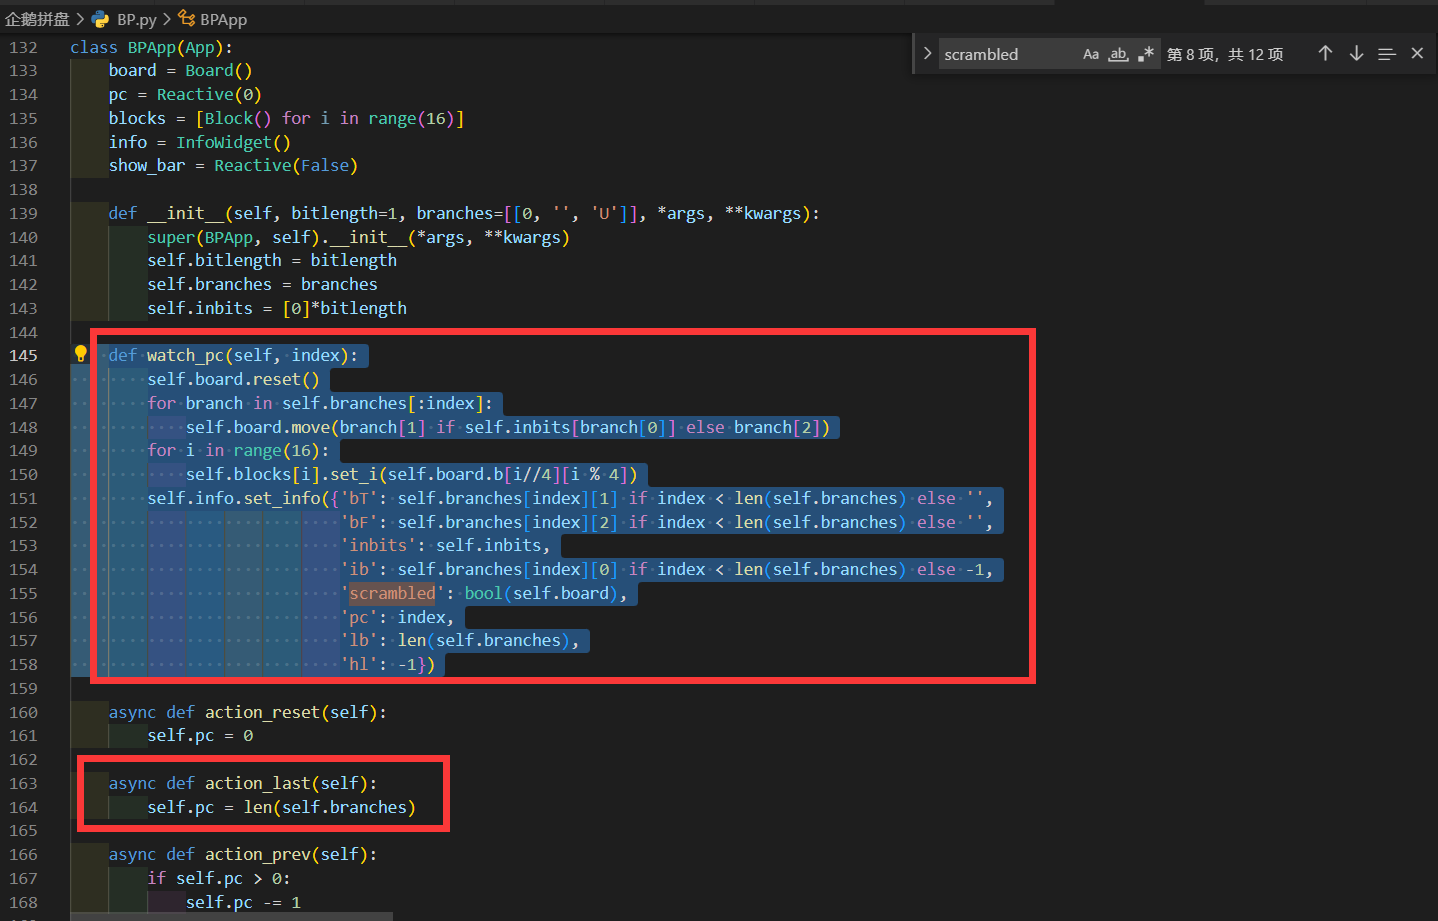Screen dimensions: 1438x921
Task: Click "'hl': -1})" line
Action: pos(388,664)
